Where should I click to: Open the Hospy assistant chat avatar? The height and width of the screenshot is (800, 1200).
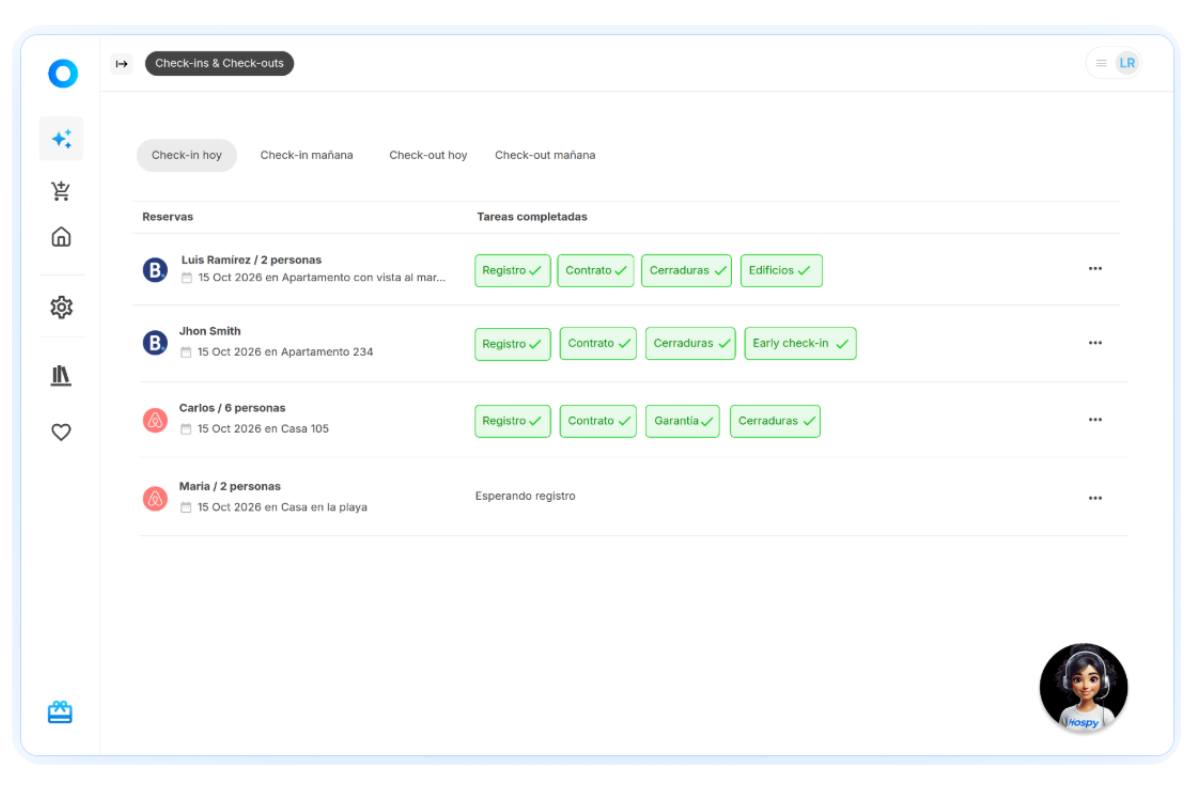click(1084, 688)
